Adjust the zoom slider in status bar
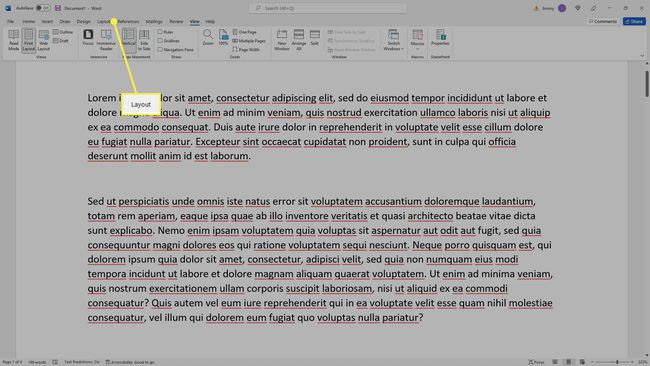The width and height of the screenshot is (650, 366). click(x=617, y=362)
